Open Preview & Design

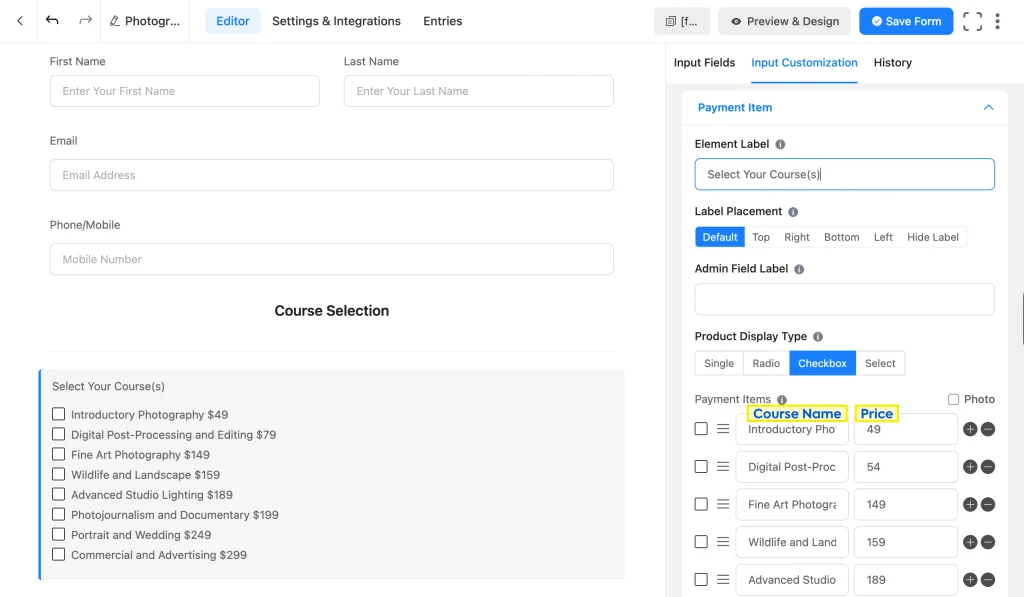(784, 22)
